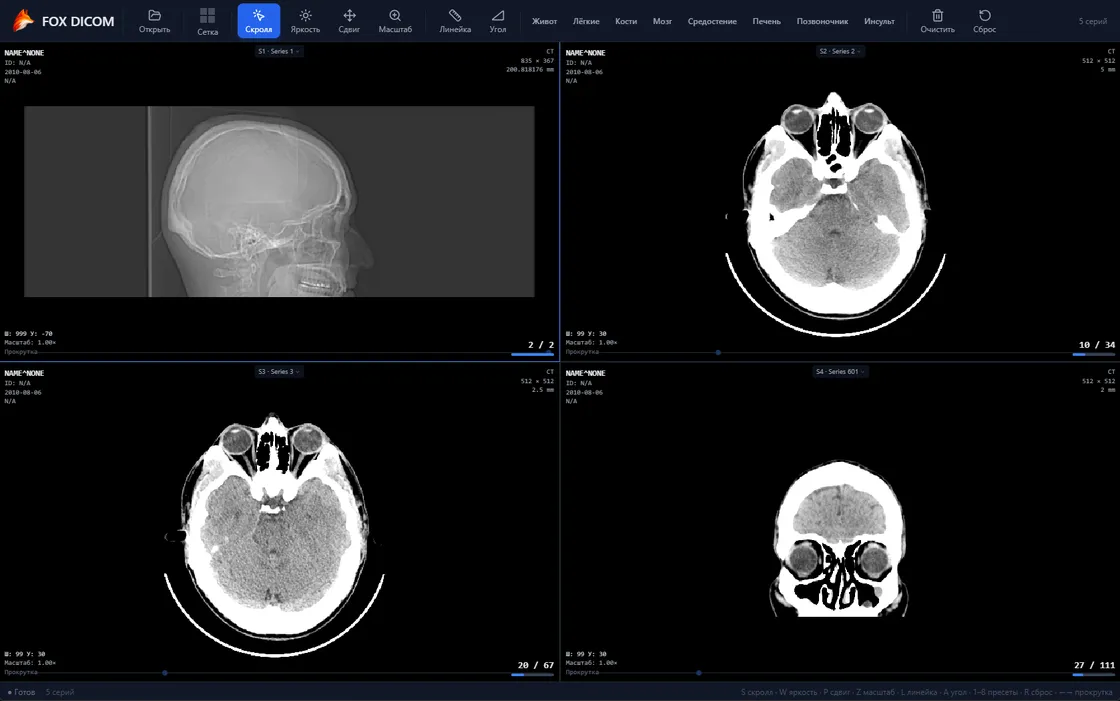Apply the Живот window preset
This screenshot has width=1120, height=701.
[x=544, y=21]
